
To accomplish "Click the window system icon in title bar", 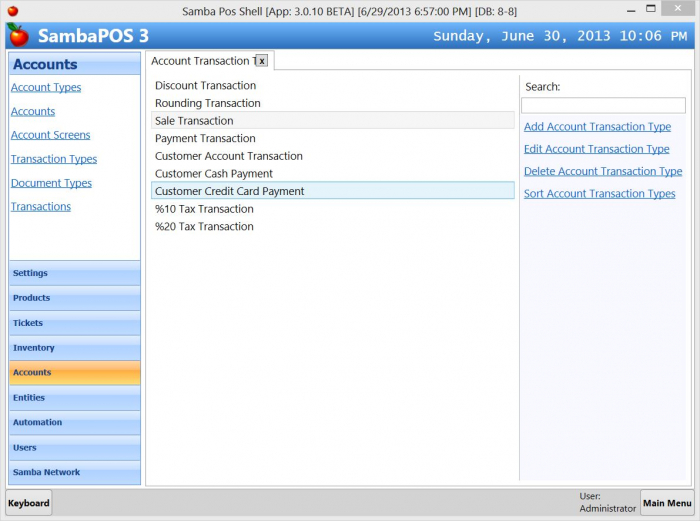I will point(12,10).
